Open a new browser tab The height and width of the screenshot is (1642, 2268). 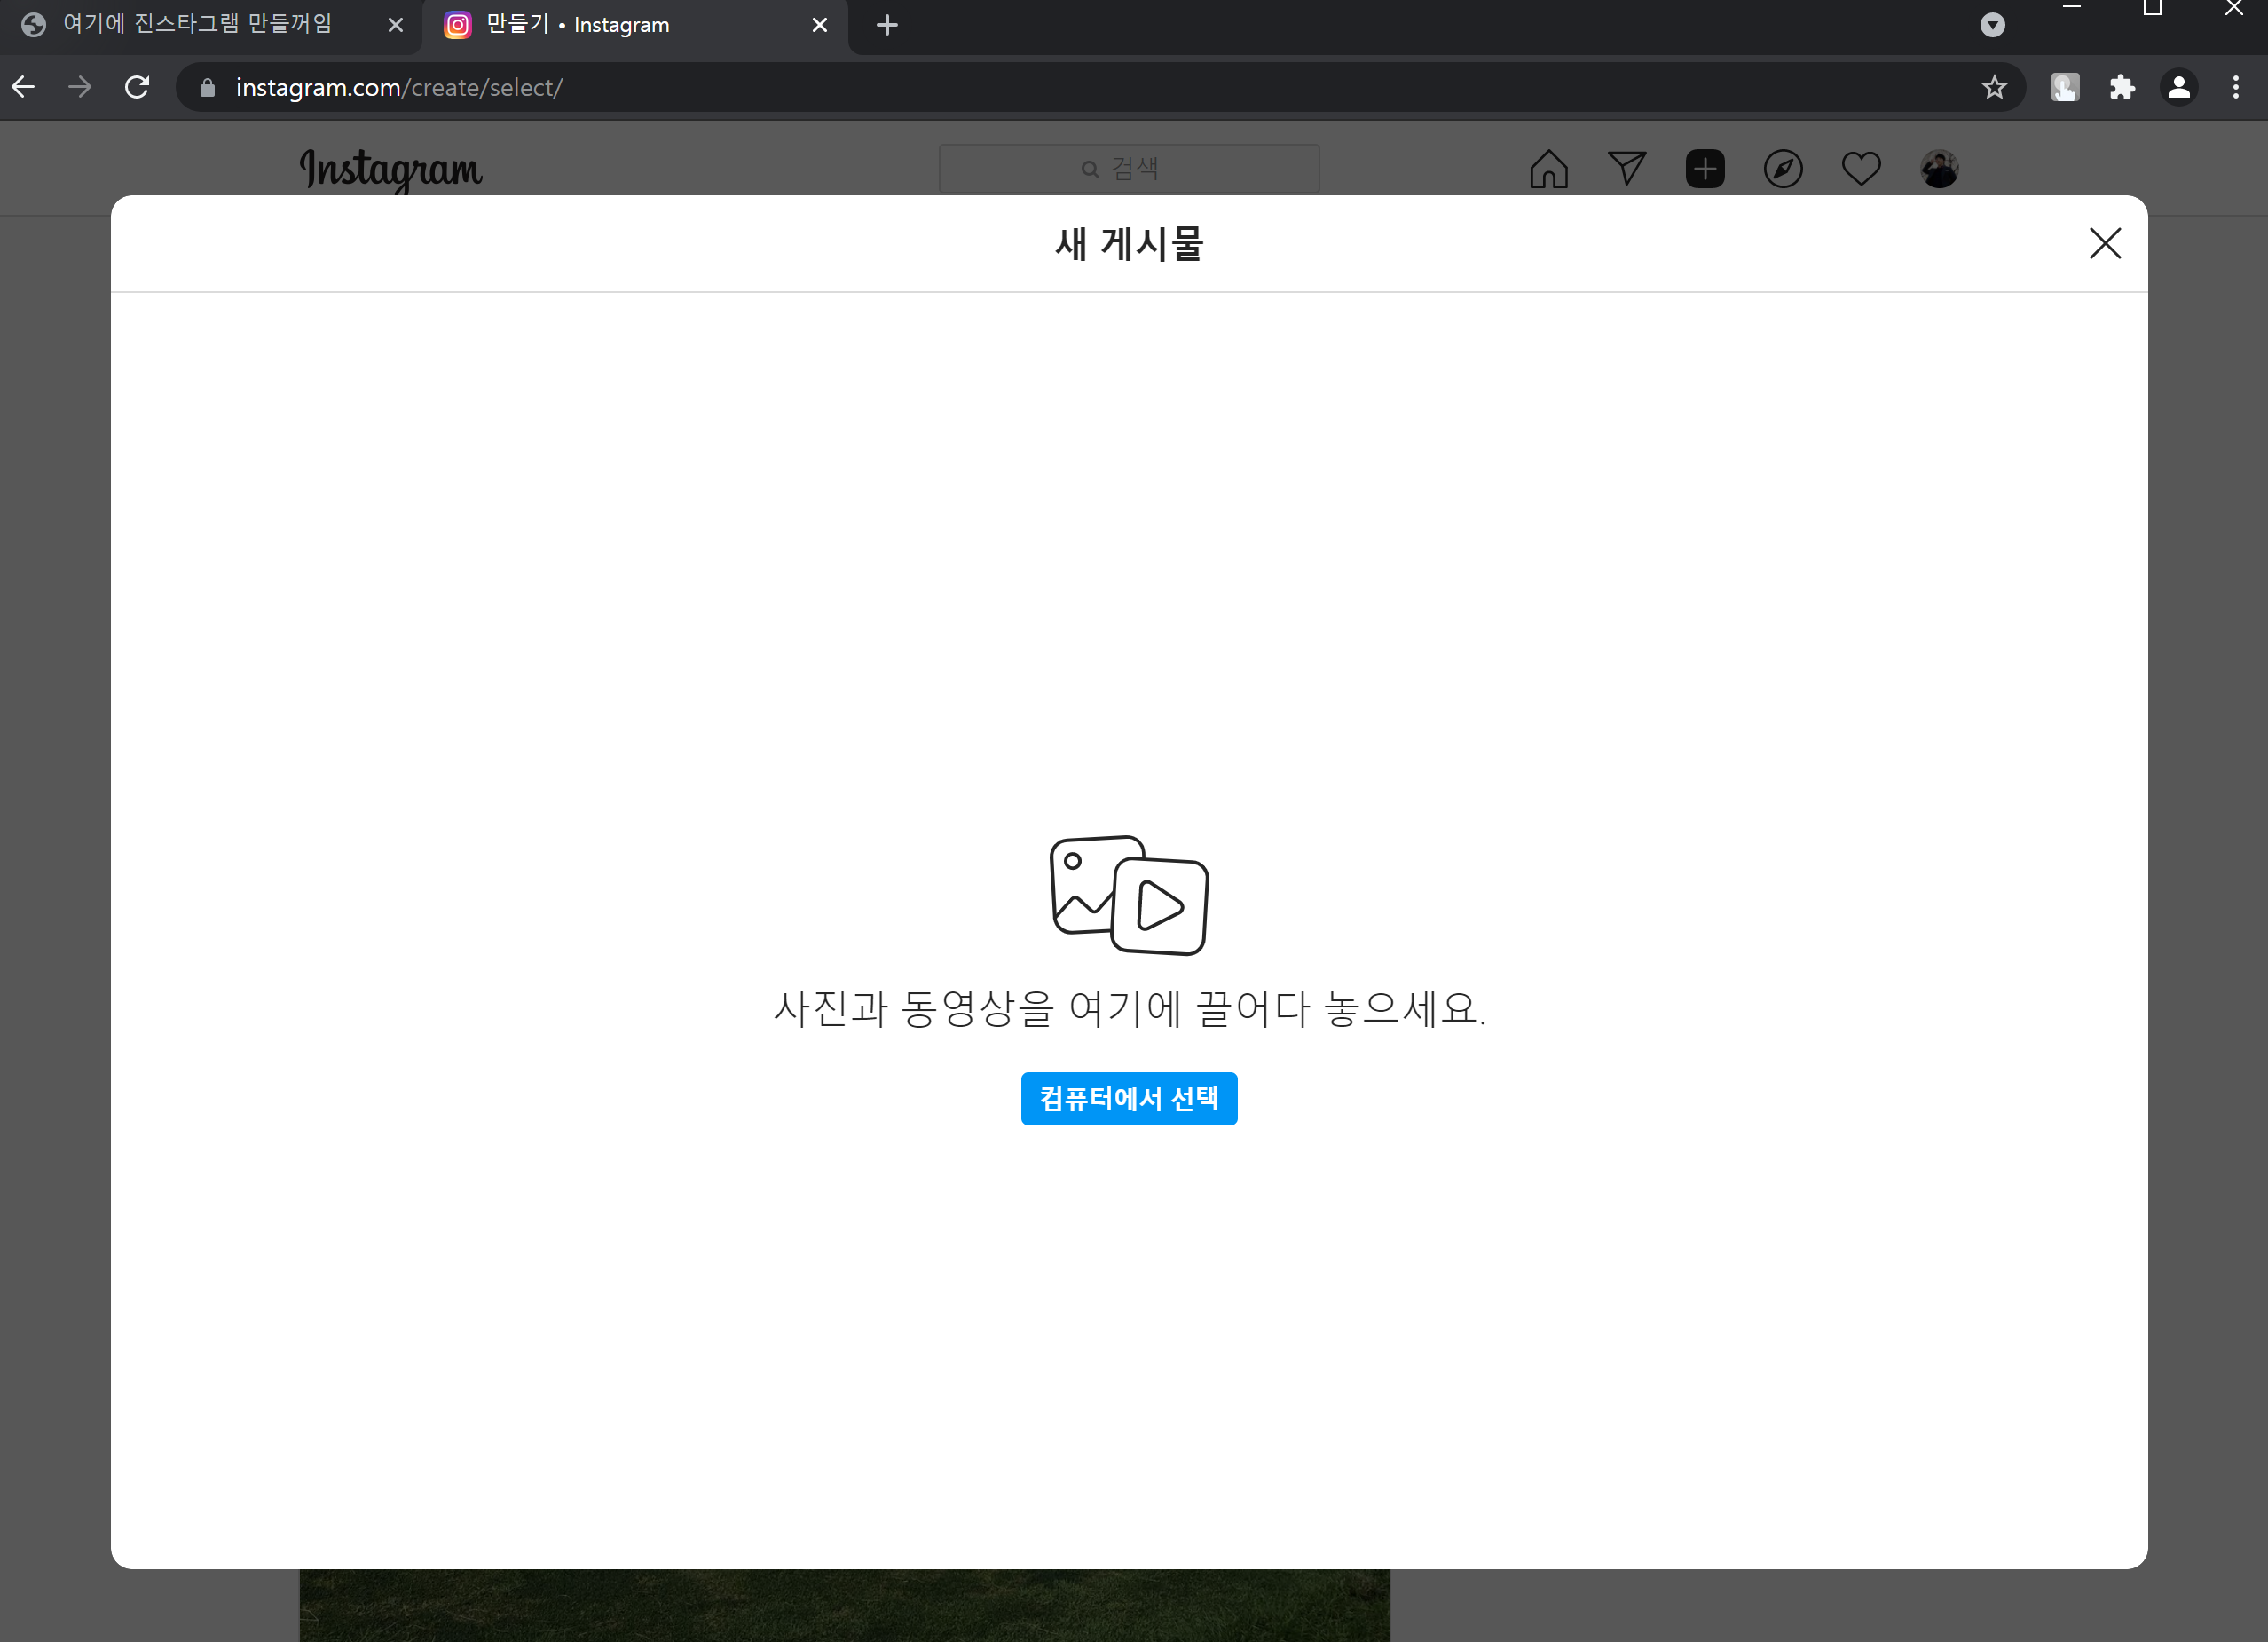tap(886, 25)
